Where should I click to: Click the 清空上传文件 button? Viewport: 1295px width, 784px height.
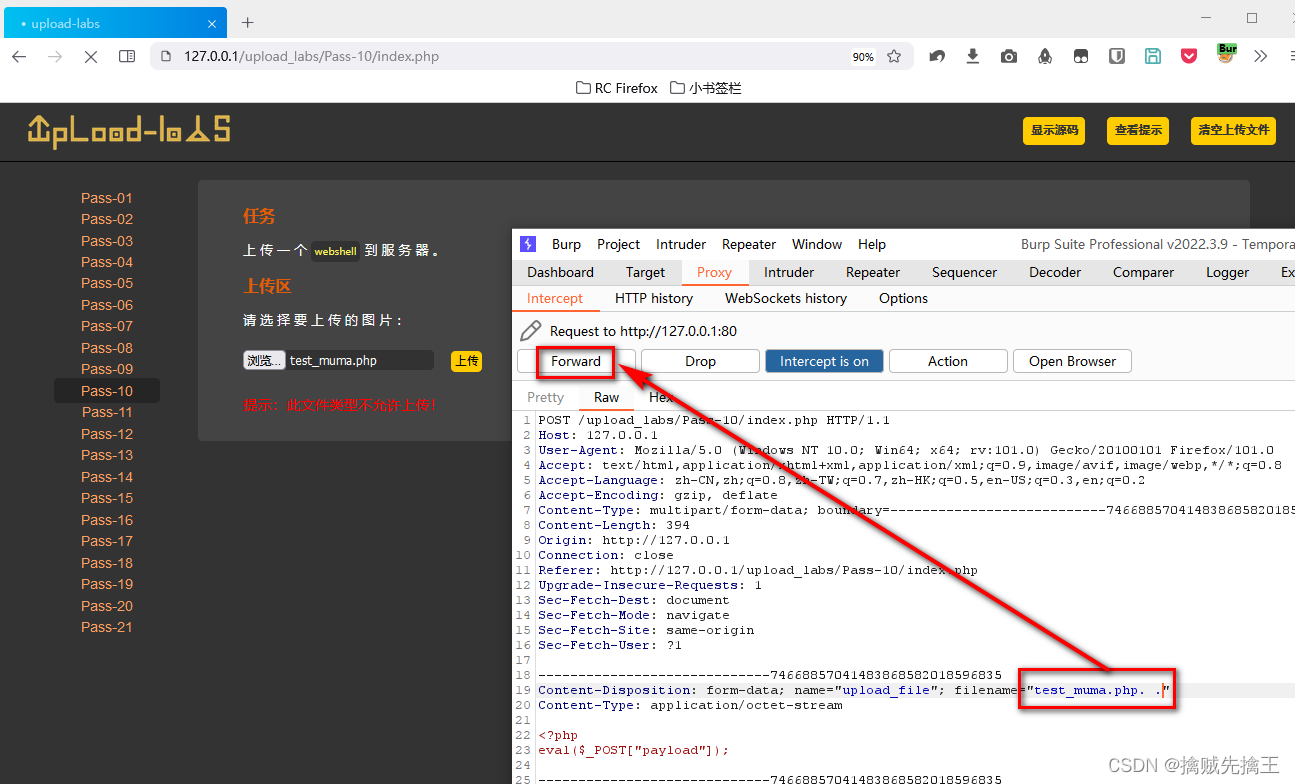tap(1233, 131)
